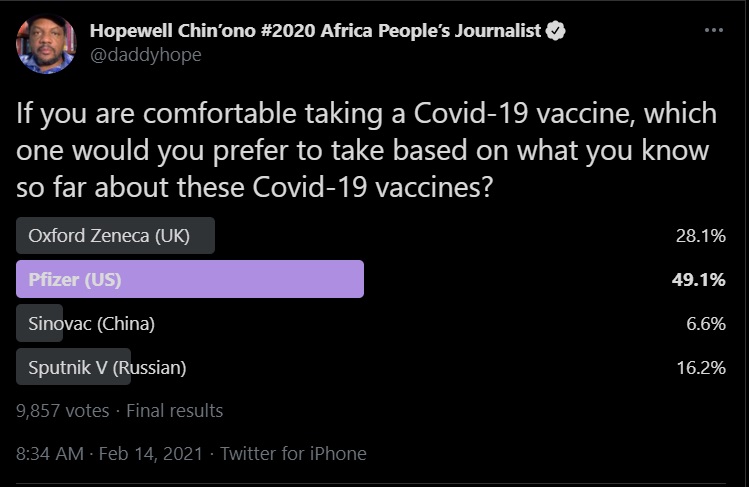Viewport: 749px width, 487px height.
Task: Click the verified badge beside the name
Action: click(556, 31)
